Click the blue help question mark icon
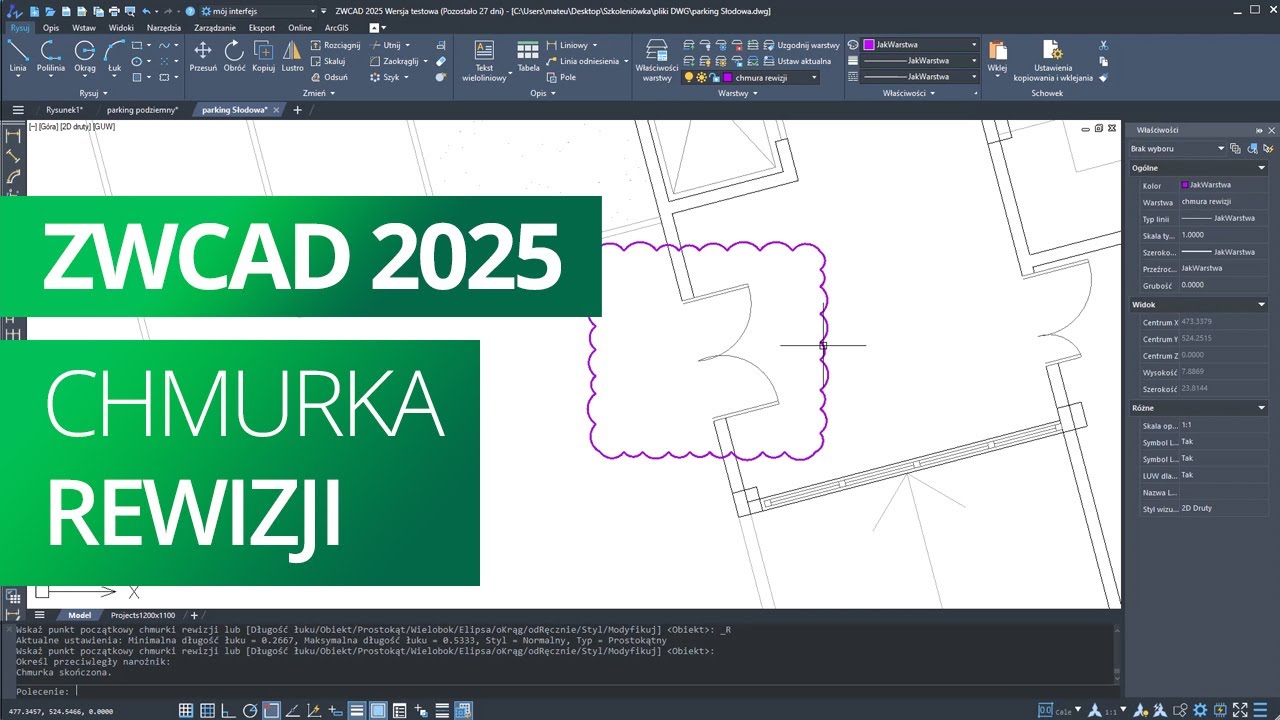The height and width of the screenshot is (720, 1280). coord(190,10)
